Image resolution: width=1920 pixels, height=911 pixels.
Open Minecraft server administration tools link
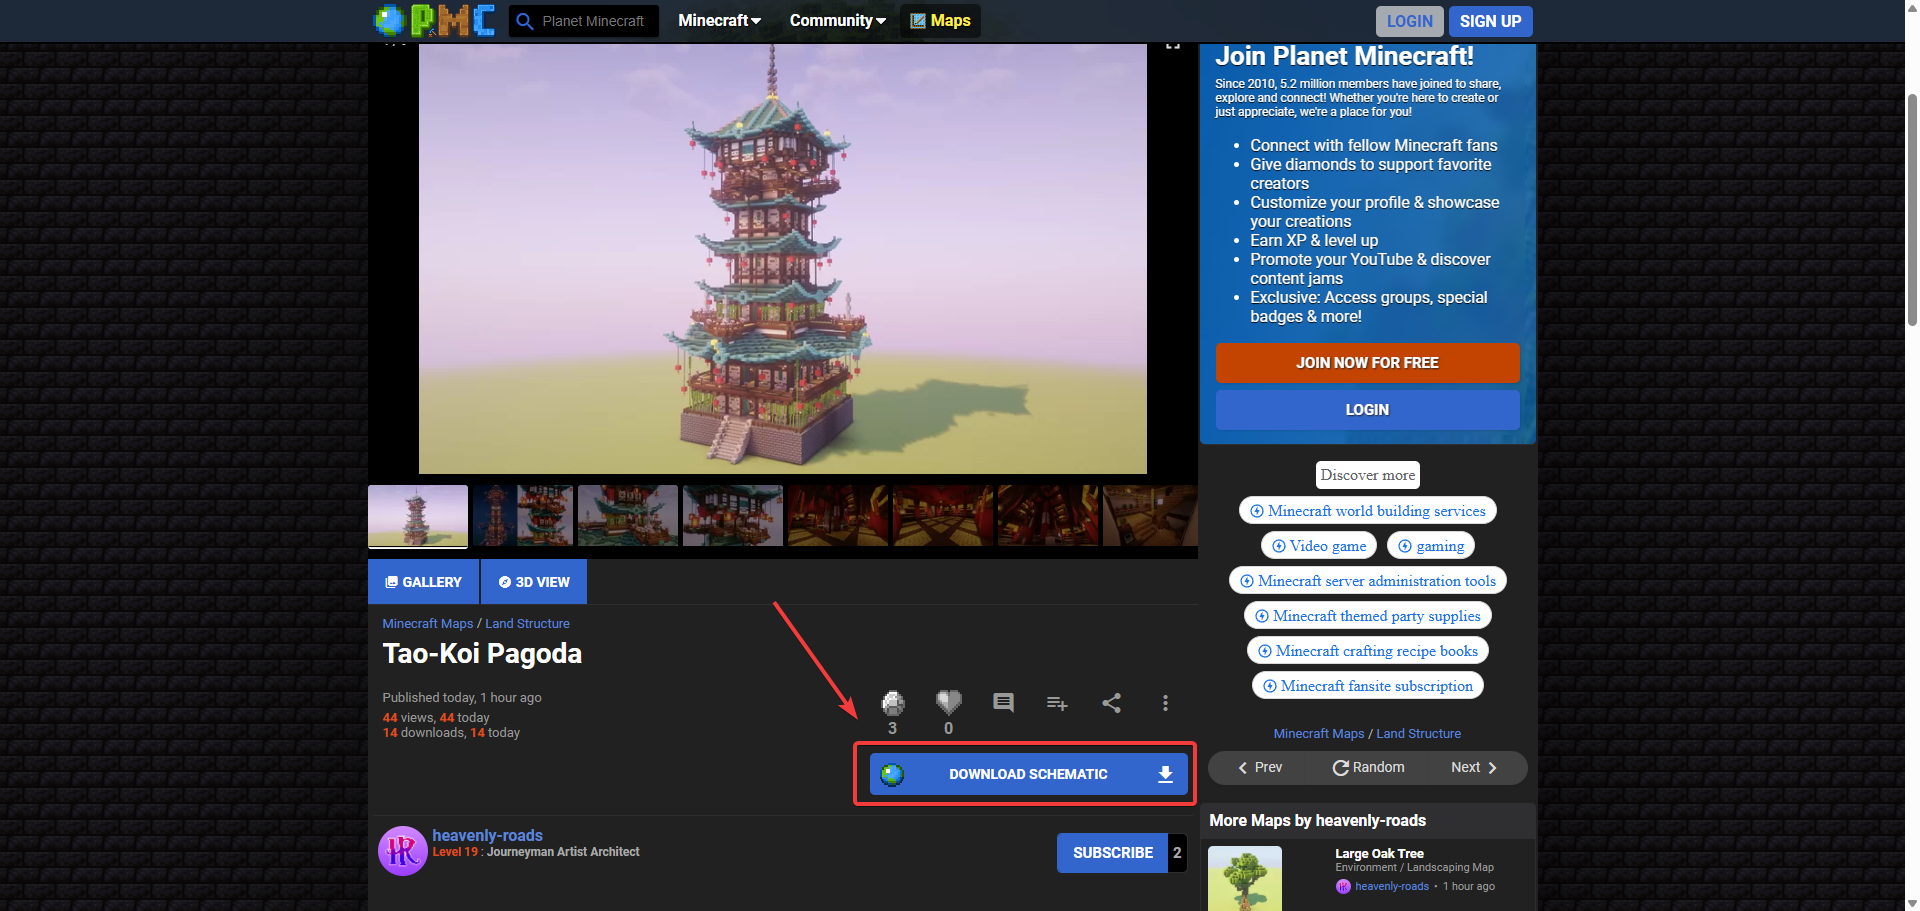1367,581
